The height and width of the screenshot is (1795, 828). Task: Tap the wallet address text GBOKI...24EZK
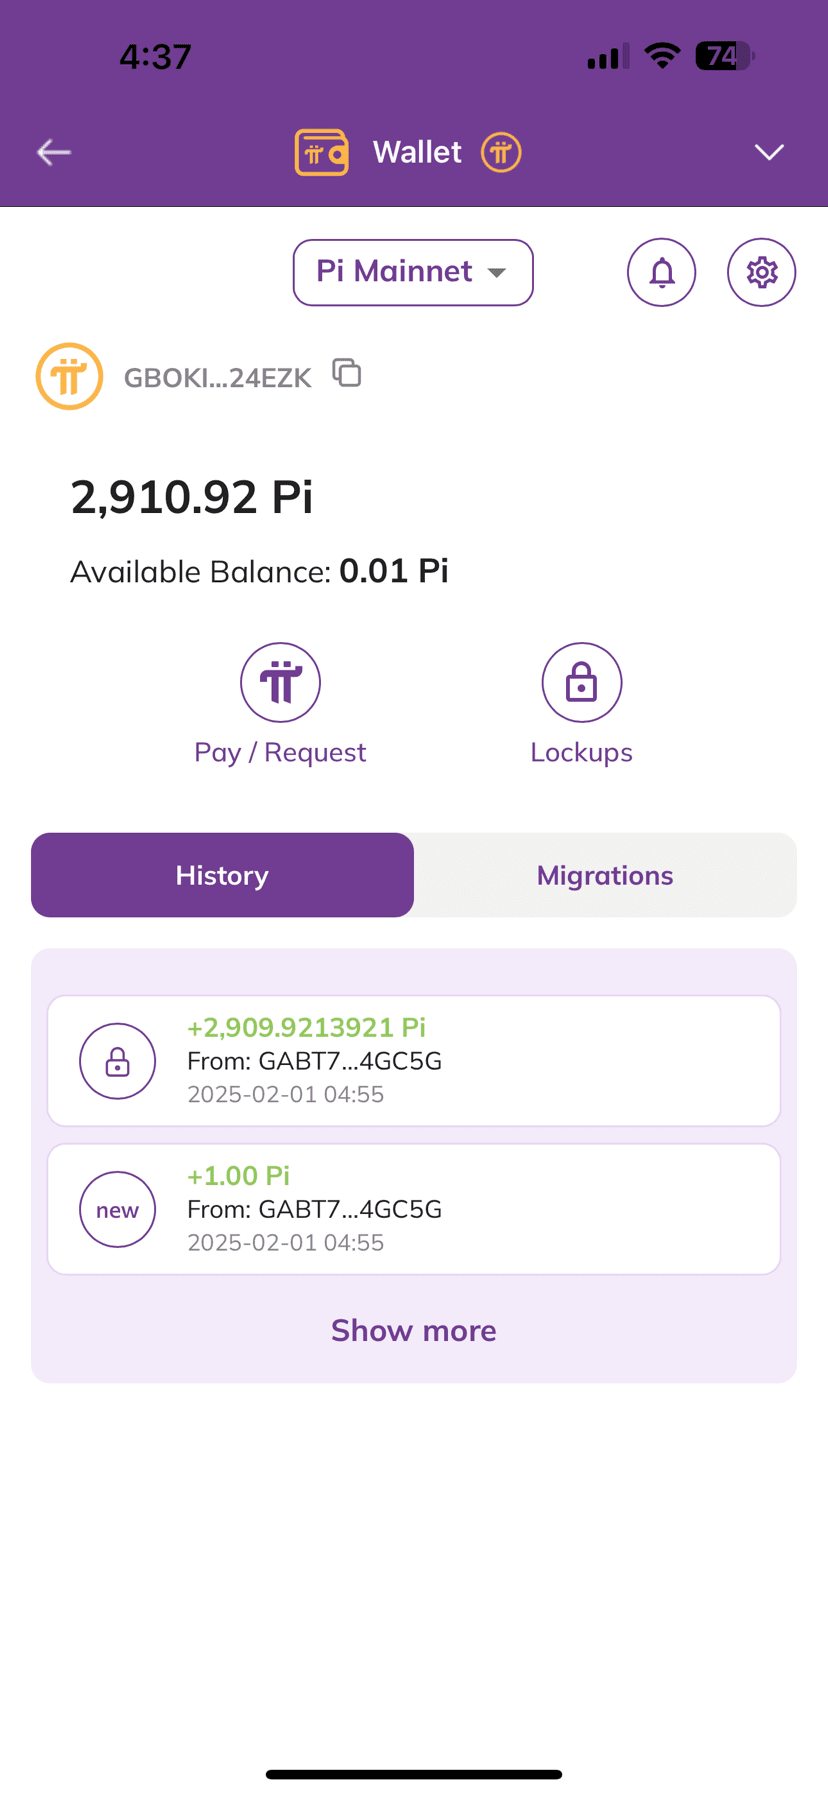click(218, 377)
